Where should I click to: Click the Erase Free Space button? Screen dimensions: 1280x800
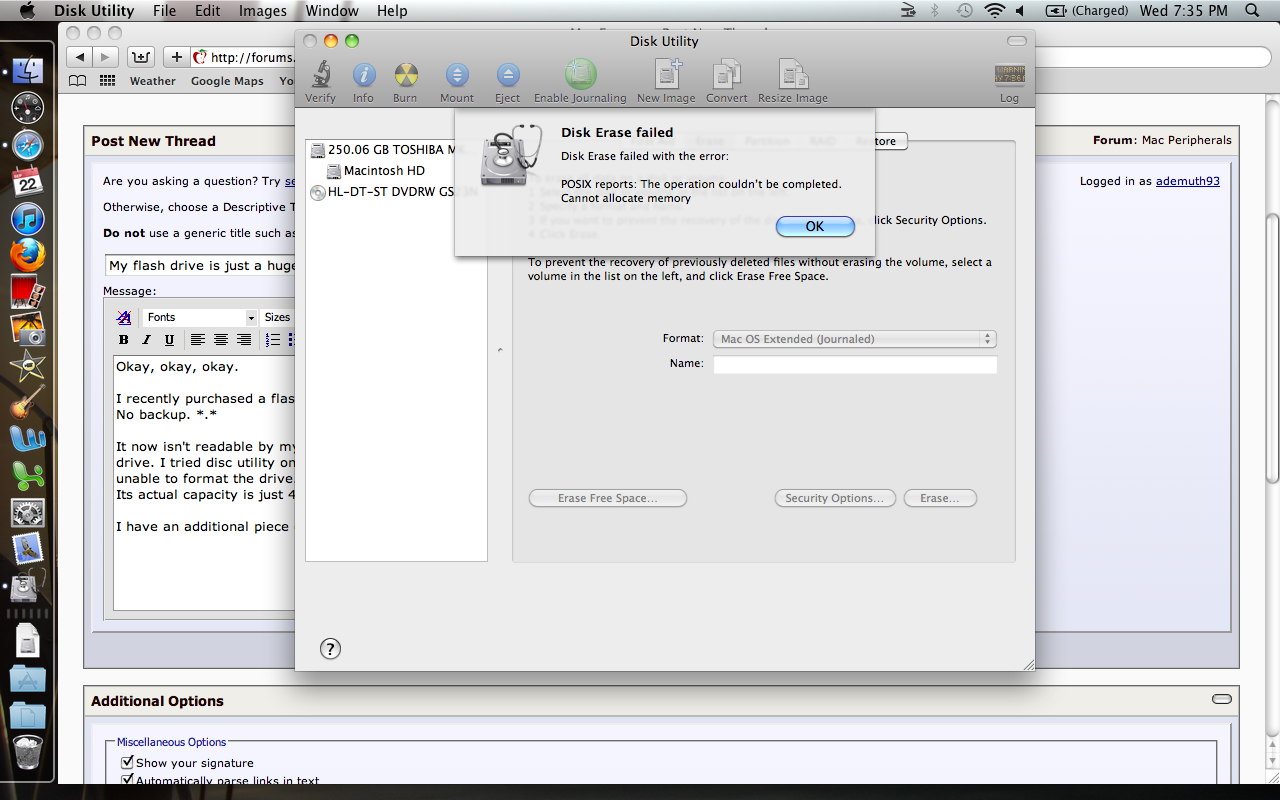point(608,498)
